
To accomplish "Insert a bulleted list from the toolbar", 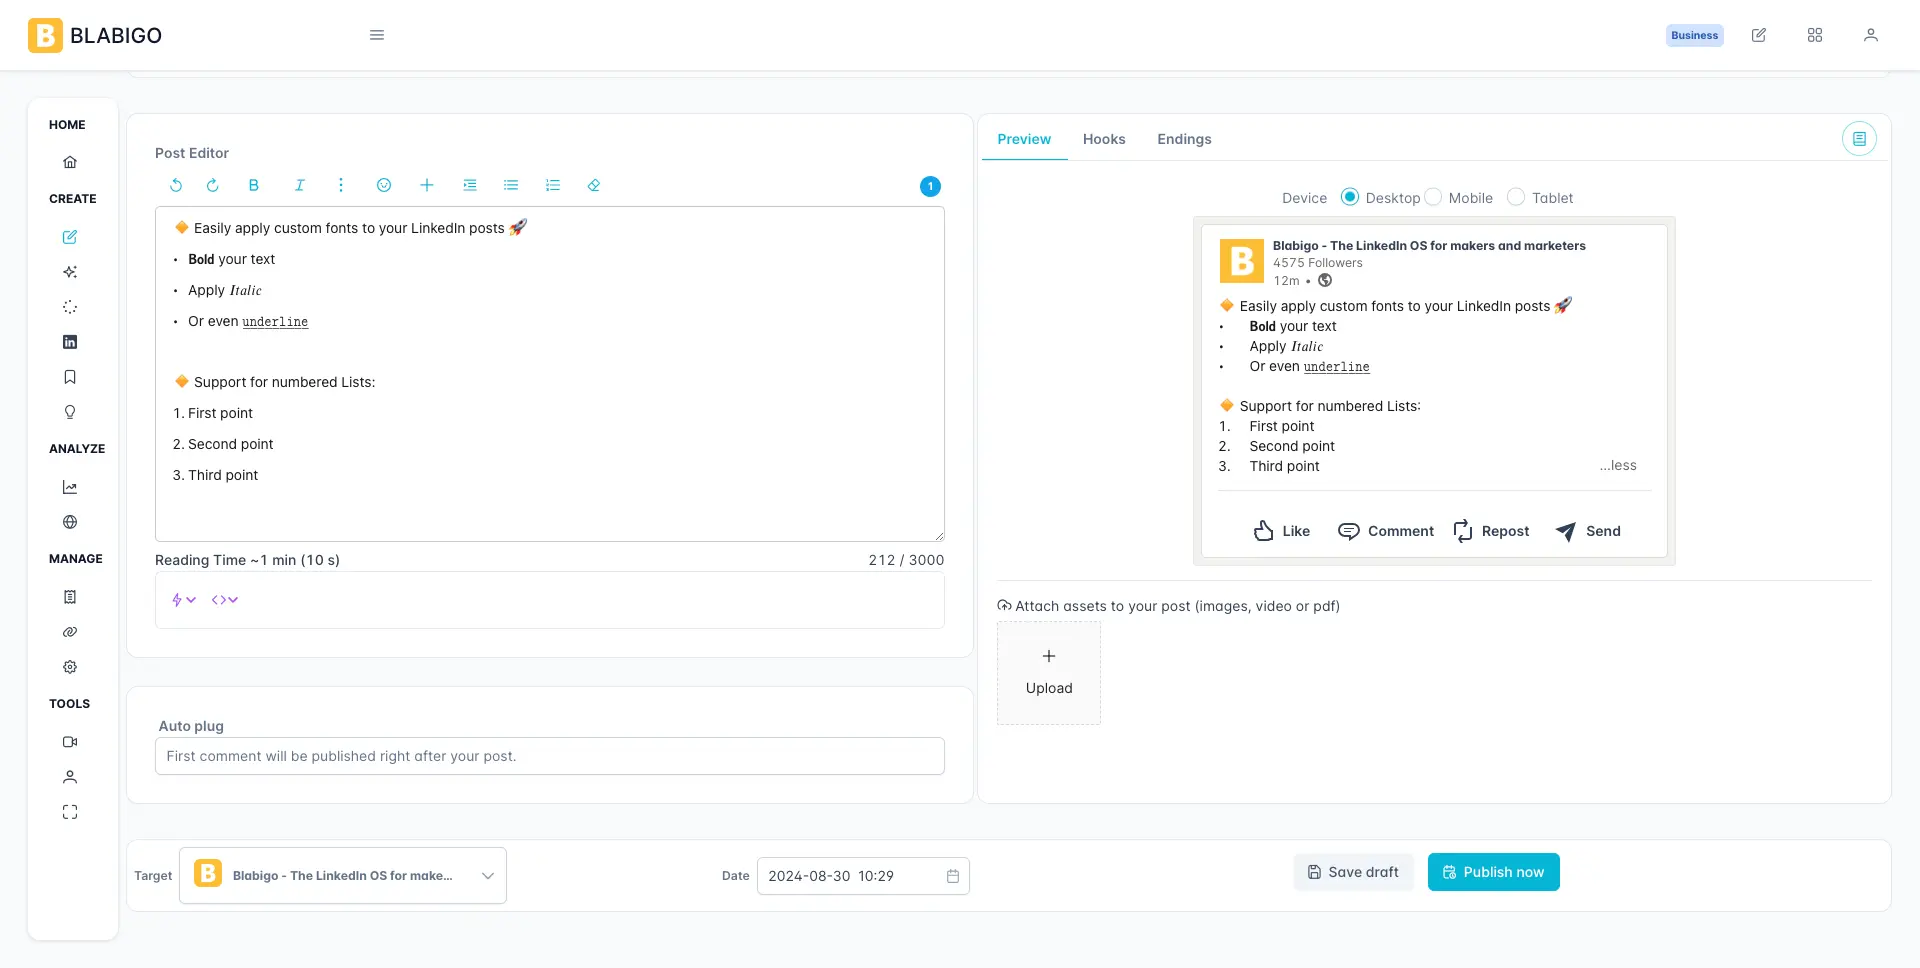I will coord(511,185).
